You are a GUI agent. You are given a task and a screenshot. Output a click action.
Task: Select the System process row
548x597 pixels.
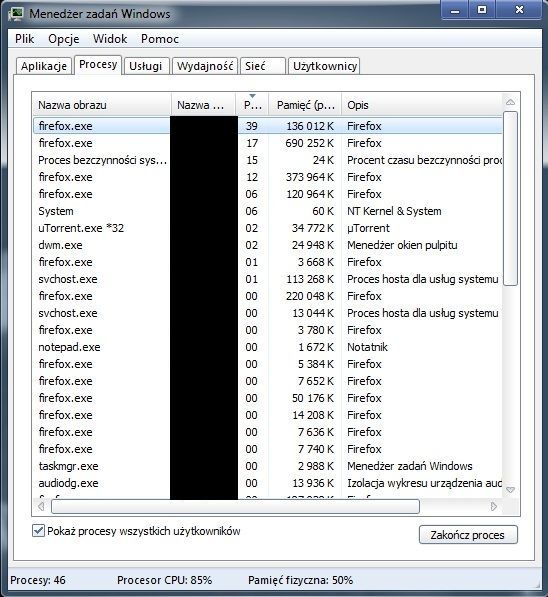(268, 211)
